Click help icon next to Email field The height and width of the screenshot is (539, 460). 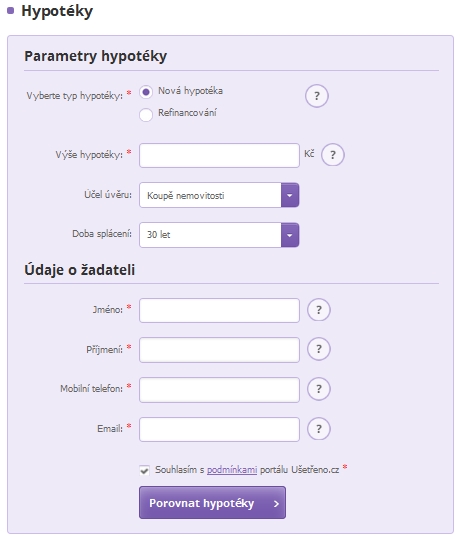[319, 429]
